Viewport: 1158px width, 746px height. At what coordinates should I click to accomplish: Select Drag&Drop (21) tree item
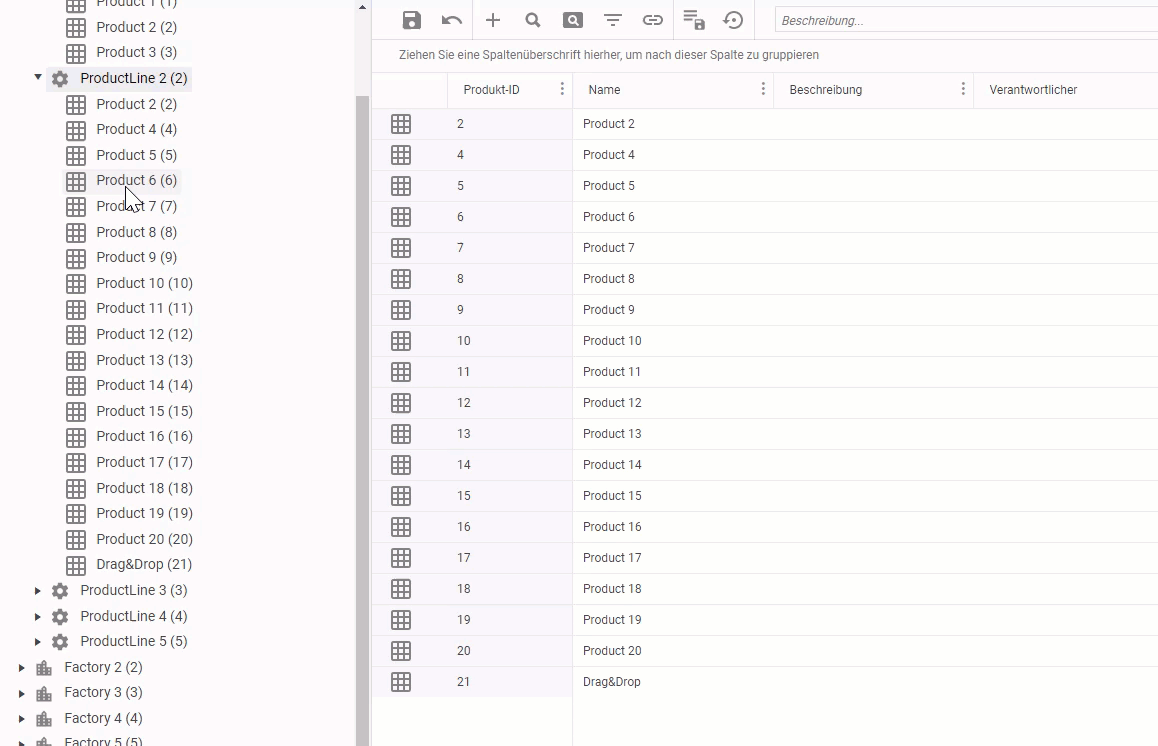[143, 564]
